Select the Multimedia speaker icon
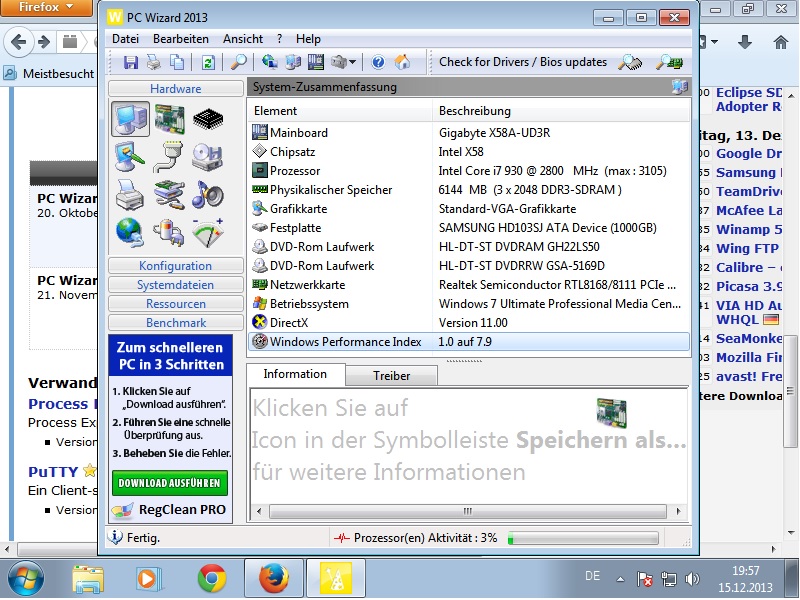Screen dimensions: 800x600 (x=208, y=195)
